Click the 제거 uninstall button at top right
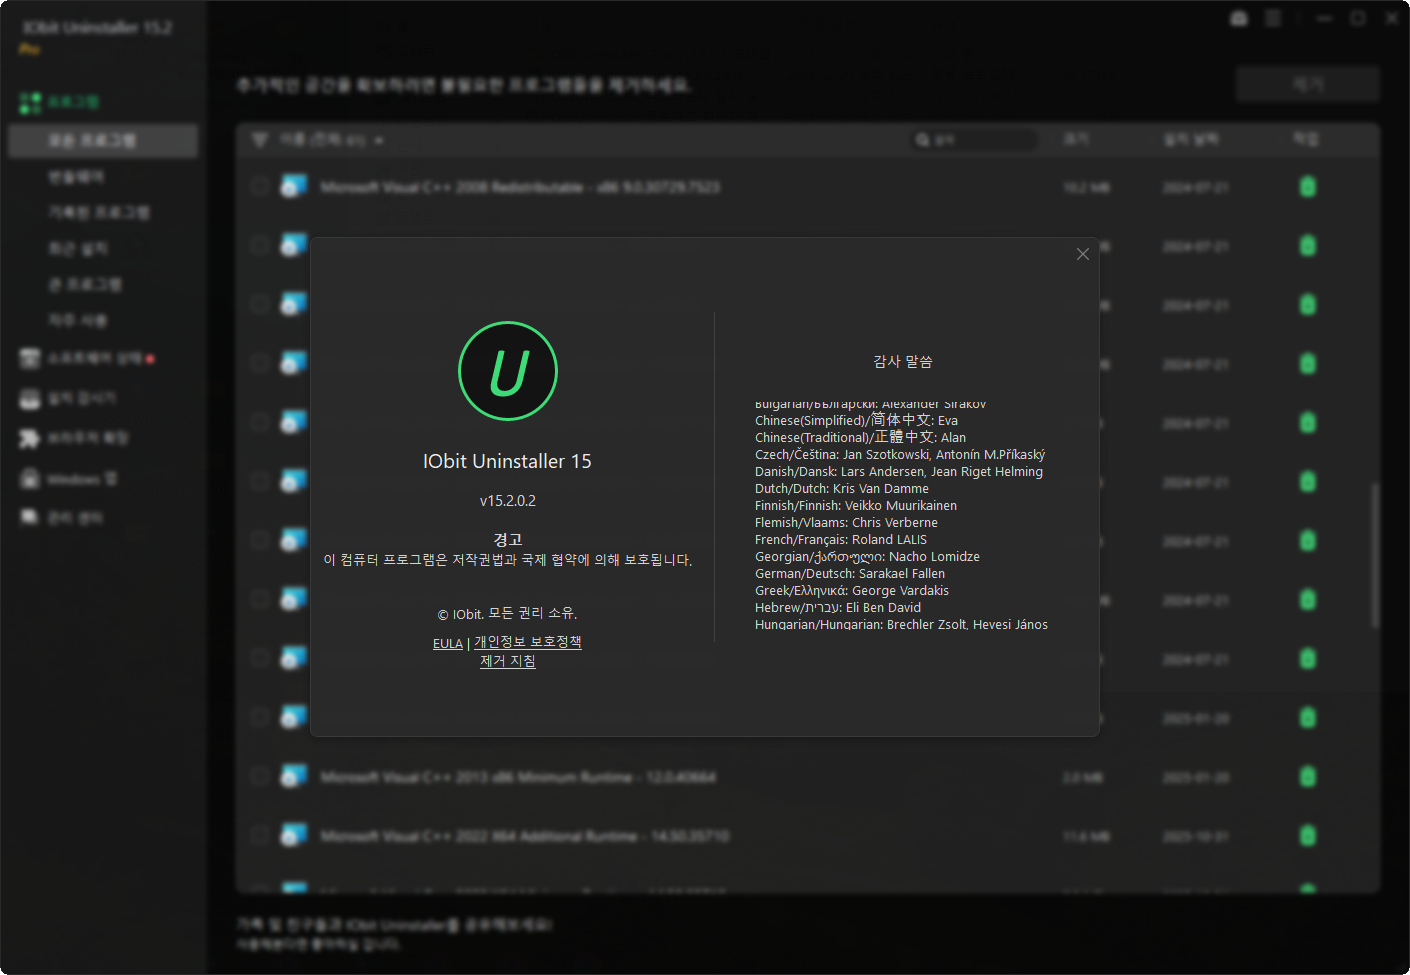This screenshot has height=975, width=1410. [1308, 85]
